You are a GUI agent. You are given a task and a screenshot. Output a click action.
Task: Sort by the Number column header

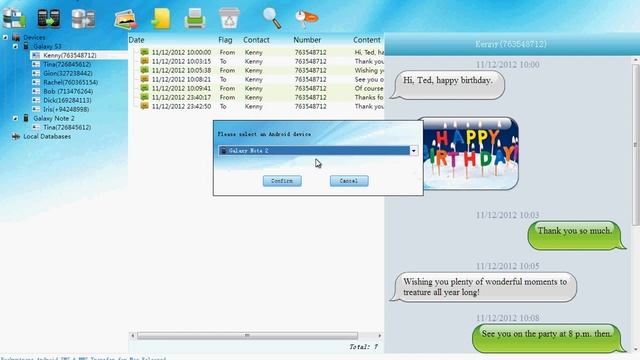[307, 40]
